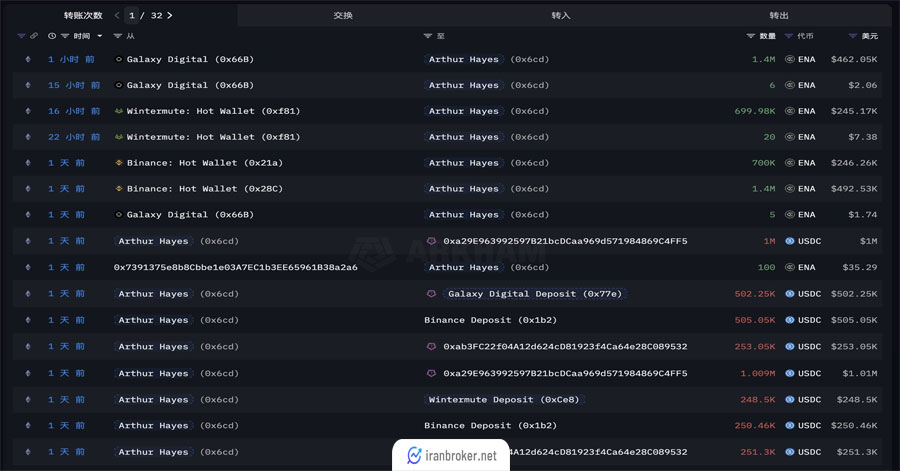
Task: Open the Arthur Hayes recipient on the $2.06 row
Action: tap(464, 85)
